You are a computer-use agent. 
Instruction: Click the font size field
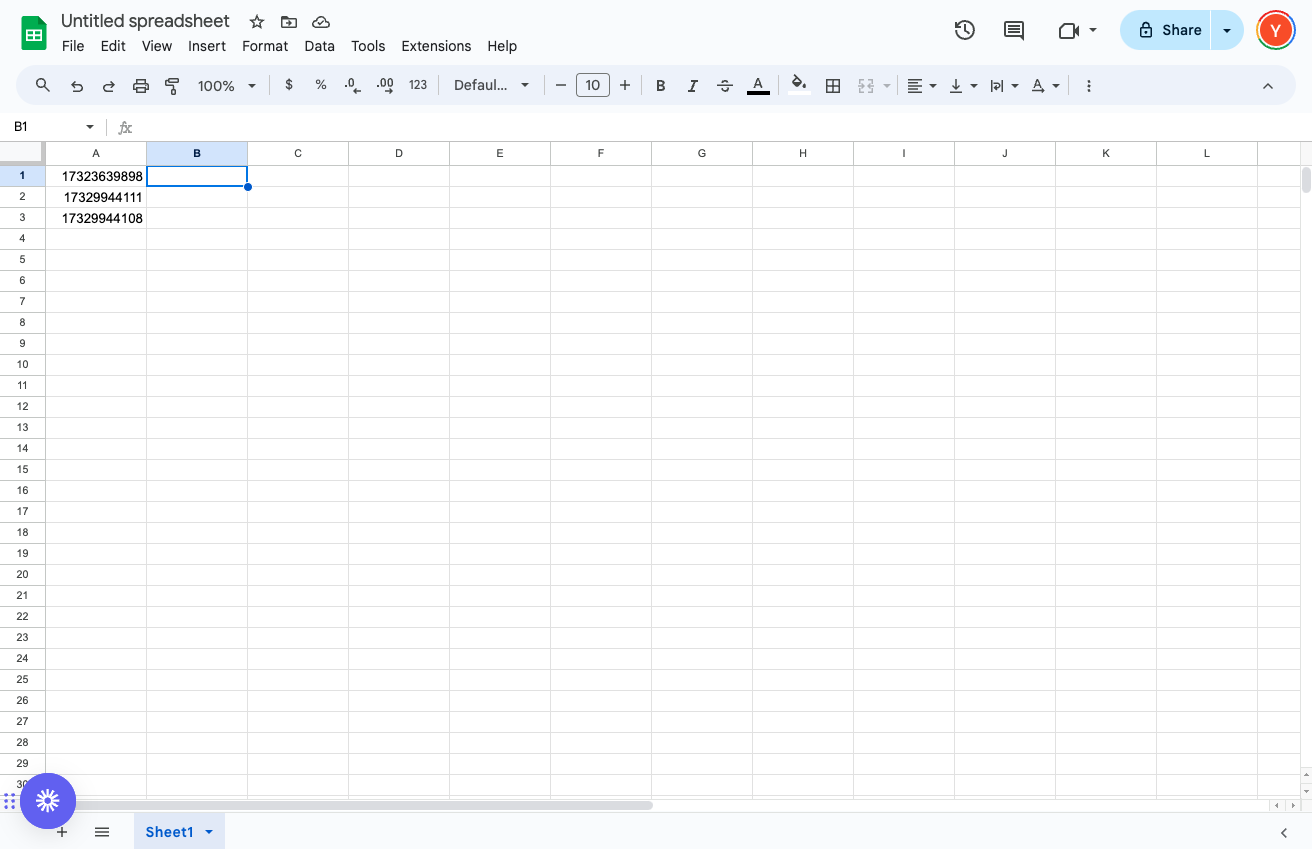[593, 86]
